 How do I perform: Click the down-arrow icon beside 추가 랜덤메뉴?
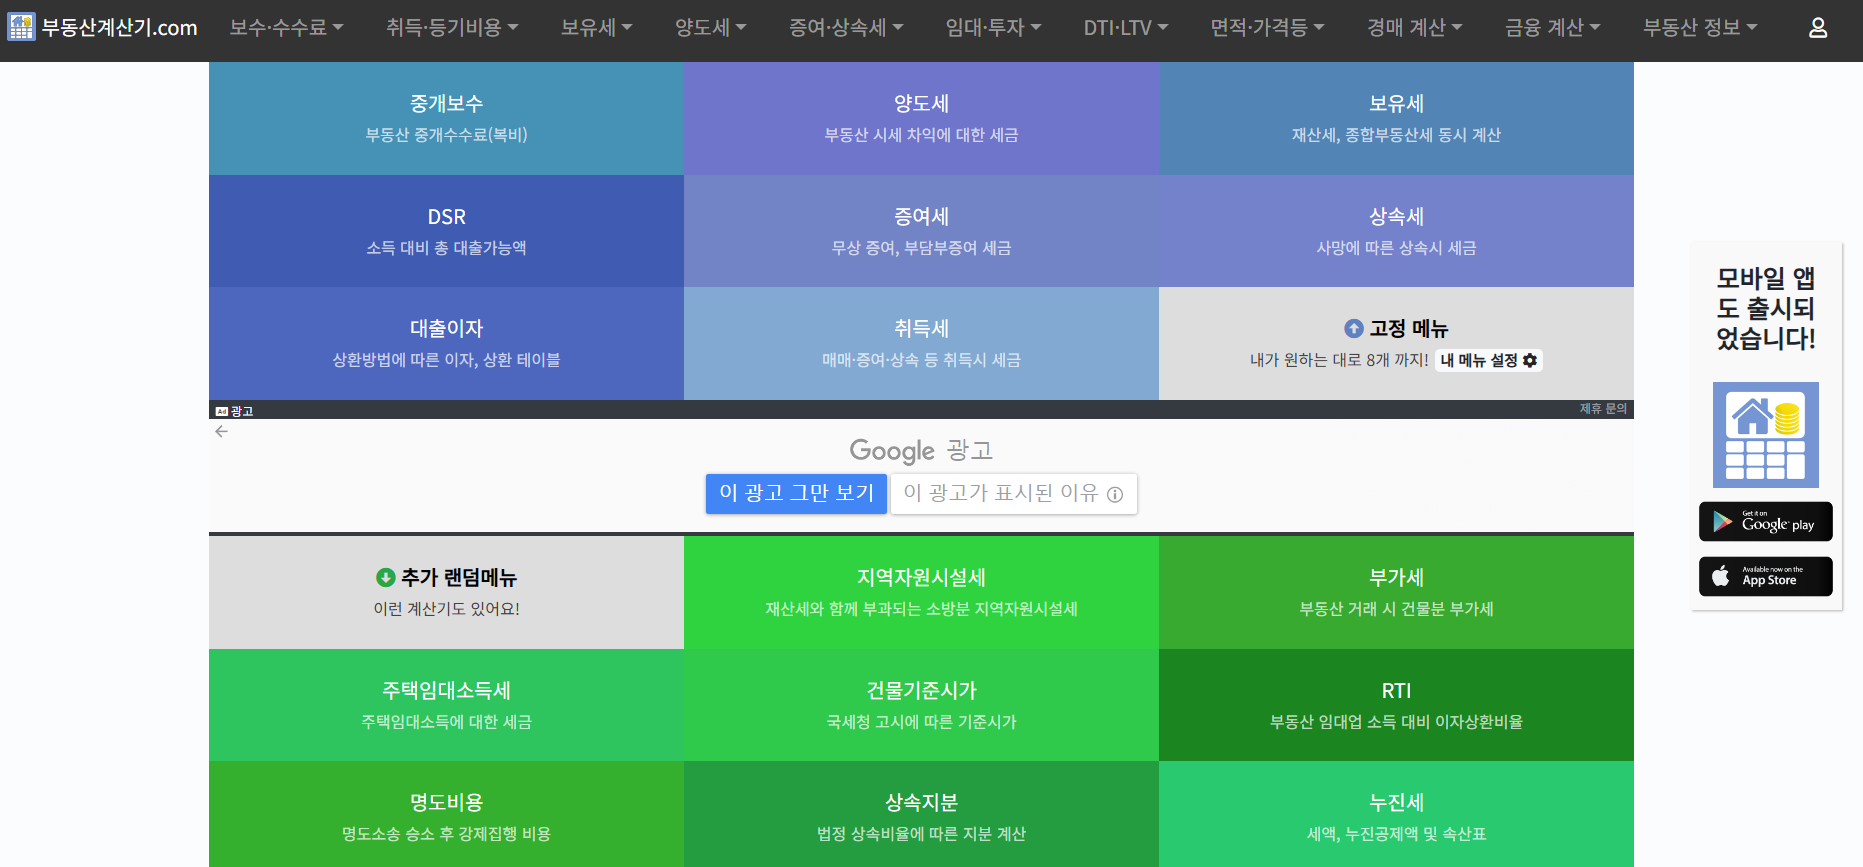385,577
